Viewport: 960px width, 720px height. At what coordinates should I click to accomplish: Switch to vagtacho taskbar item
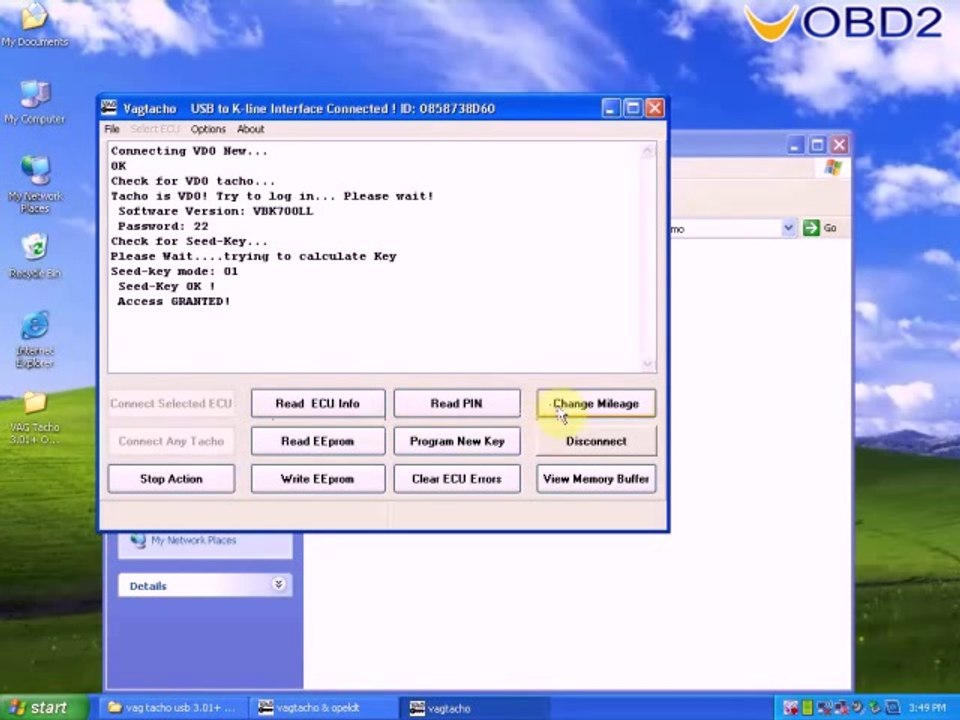coord(473,708)
